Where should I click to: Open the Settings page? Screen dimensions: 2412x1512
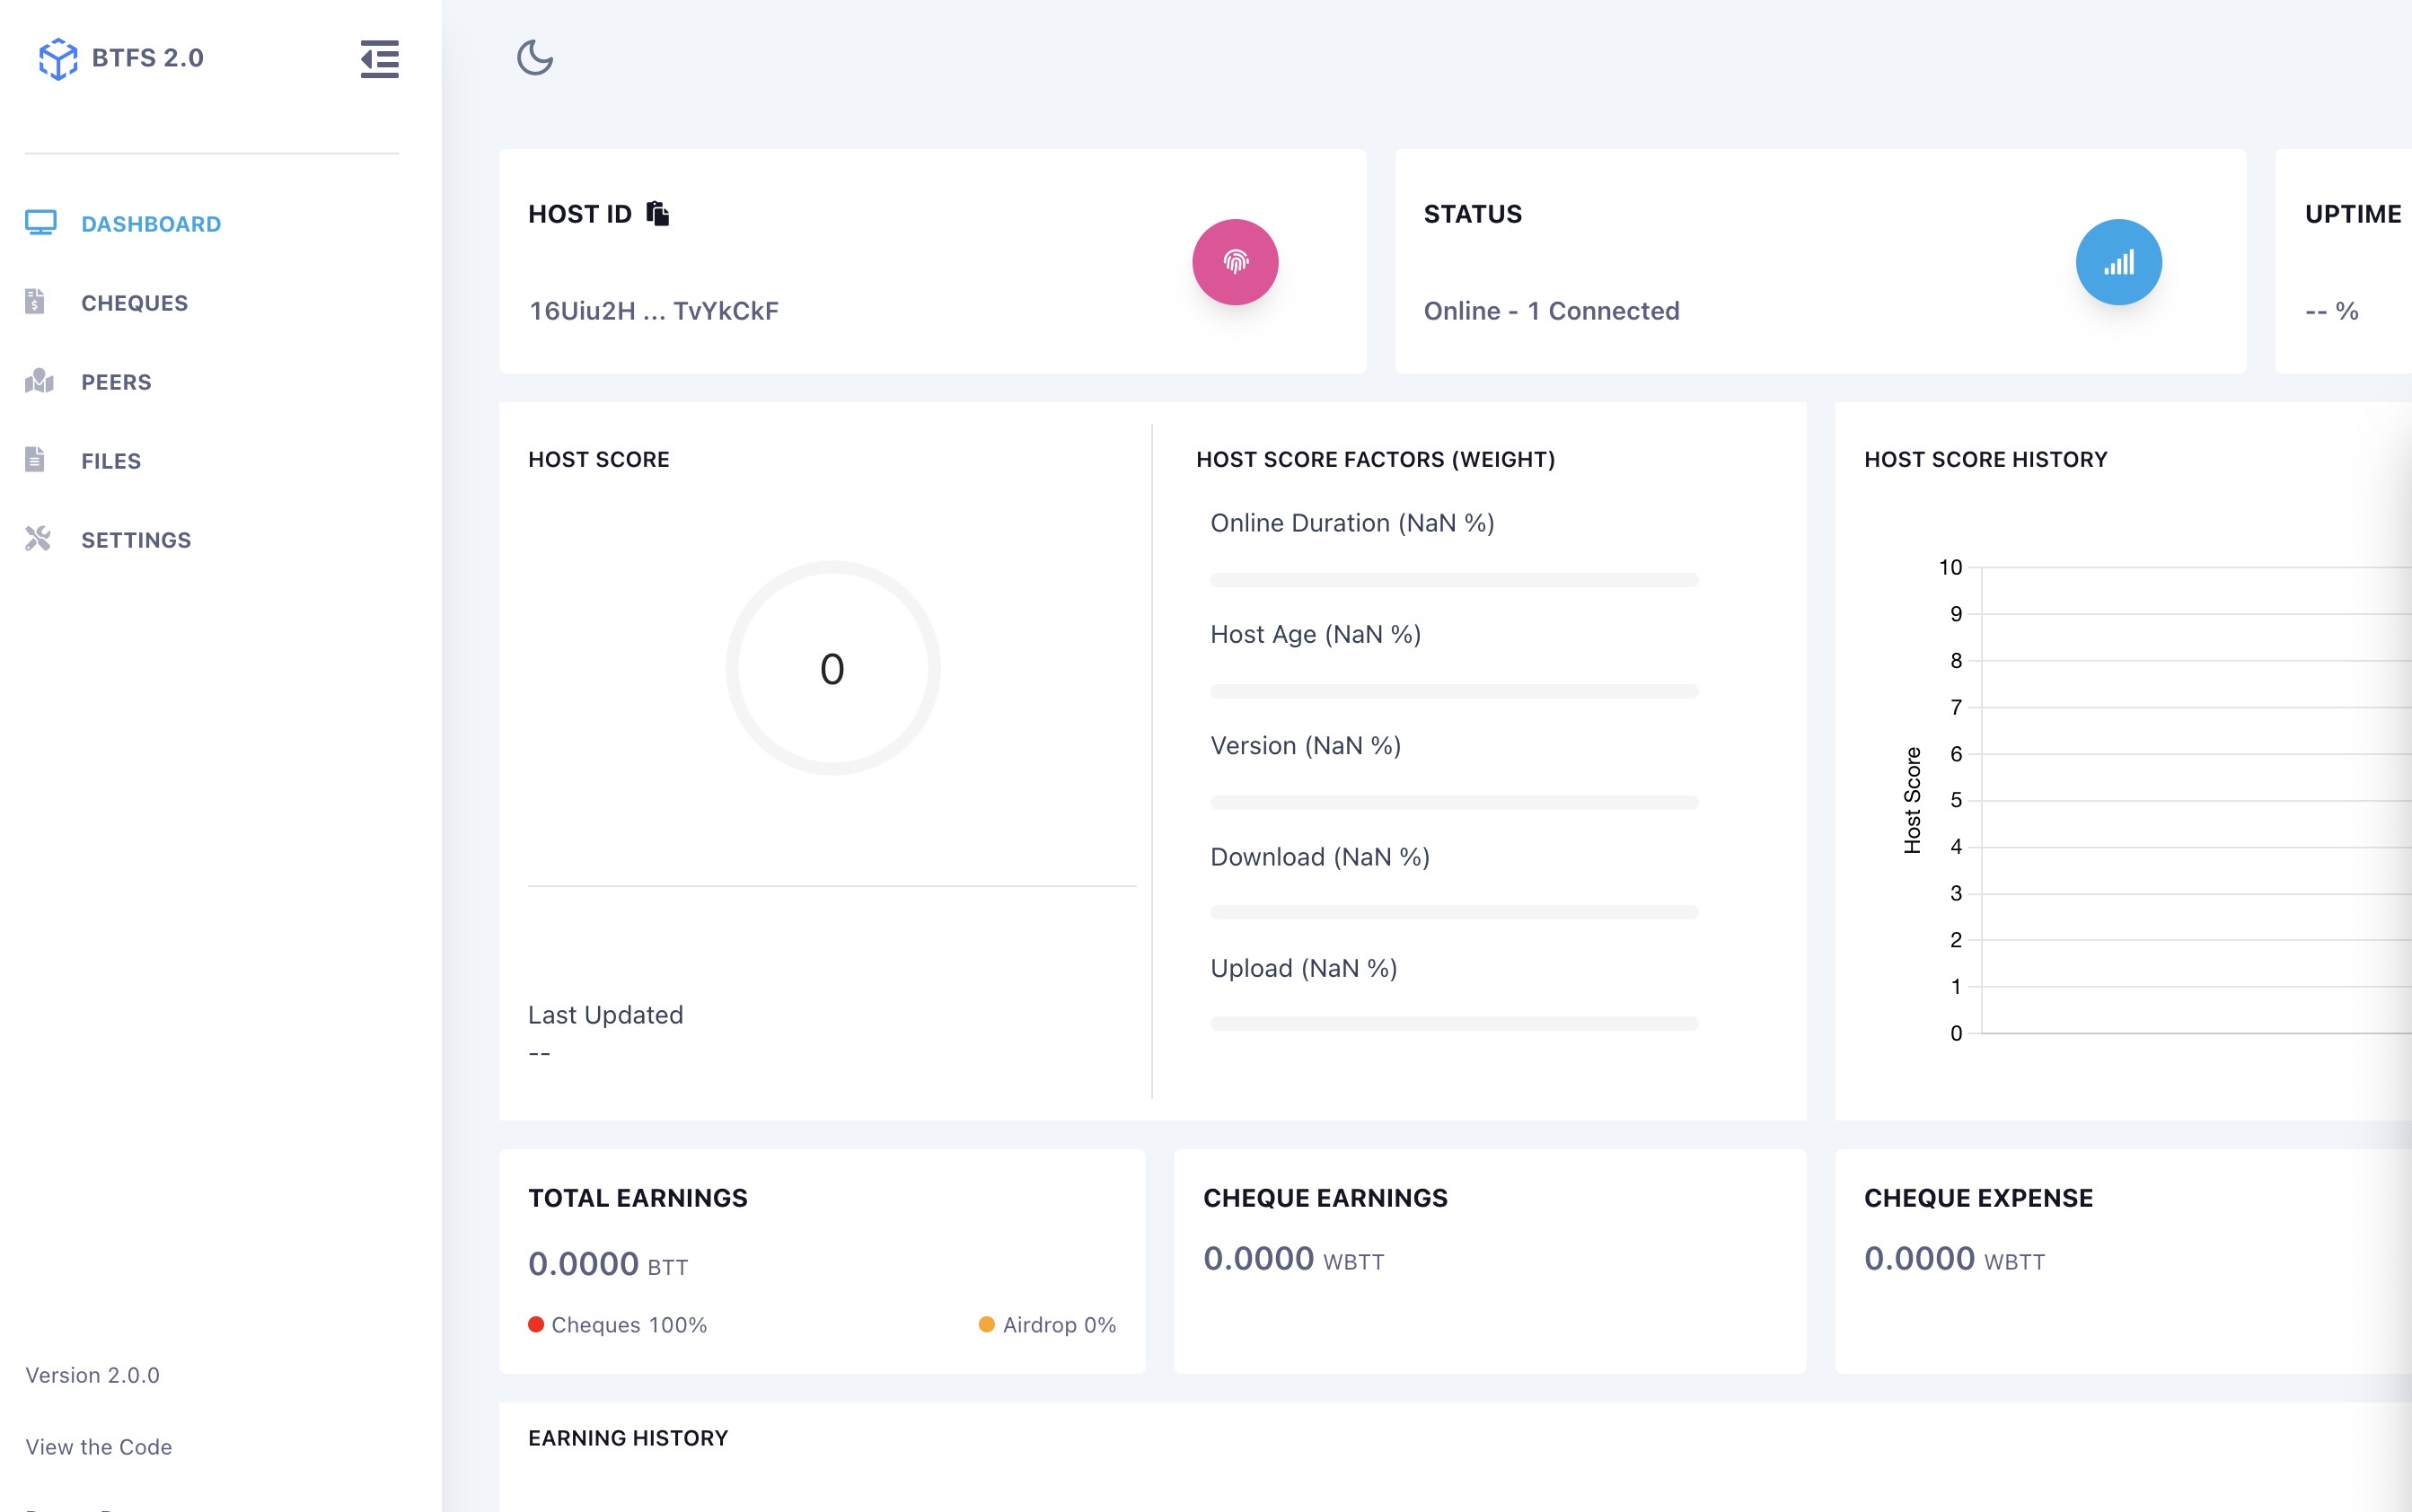point(136,540)
